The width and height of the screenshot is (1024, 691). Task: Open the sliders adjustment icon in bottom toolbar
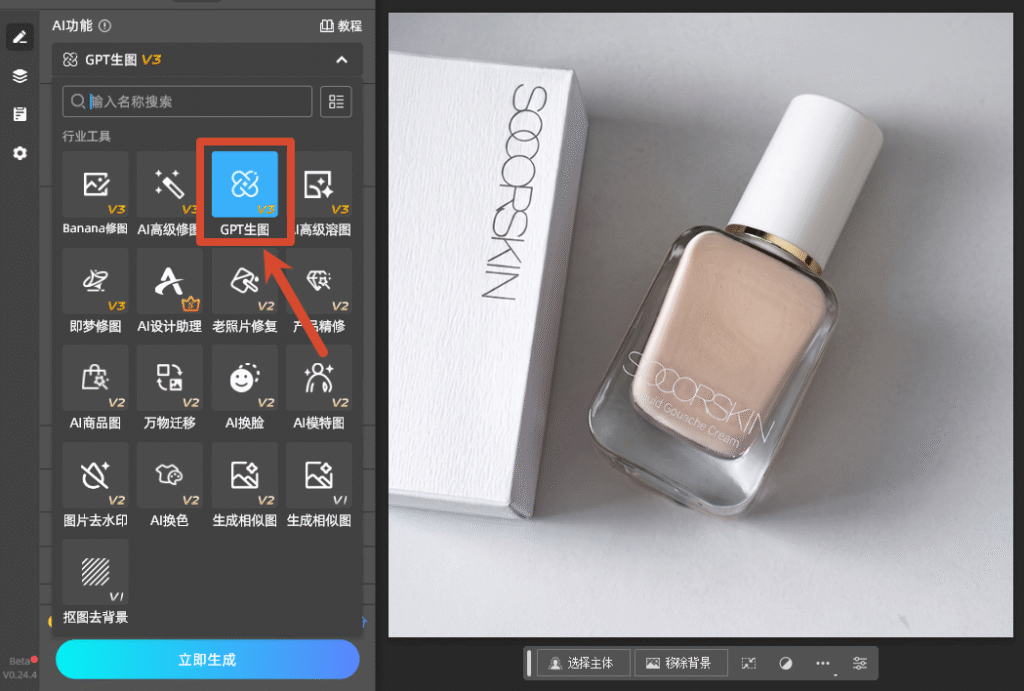point(860,663)
